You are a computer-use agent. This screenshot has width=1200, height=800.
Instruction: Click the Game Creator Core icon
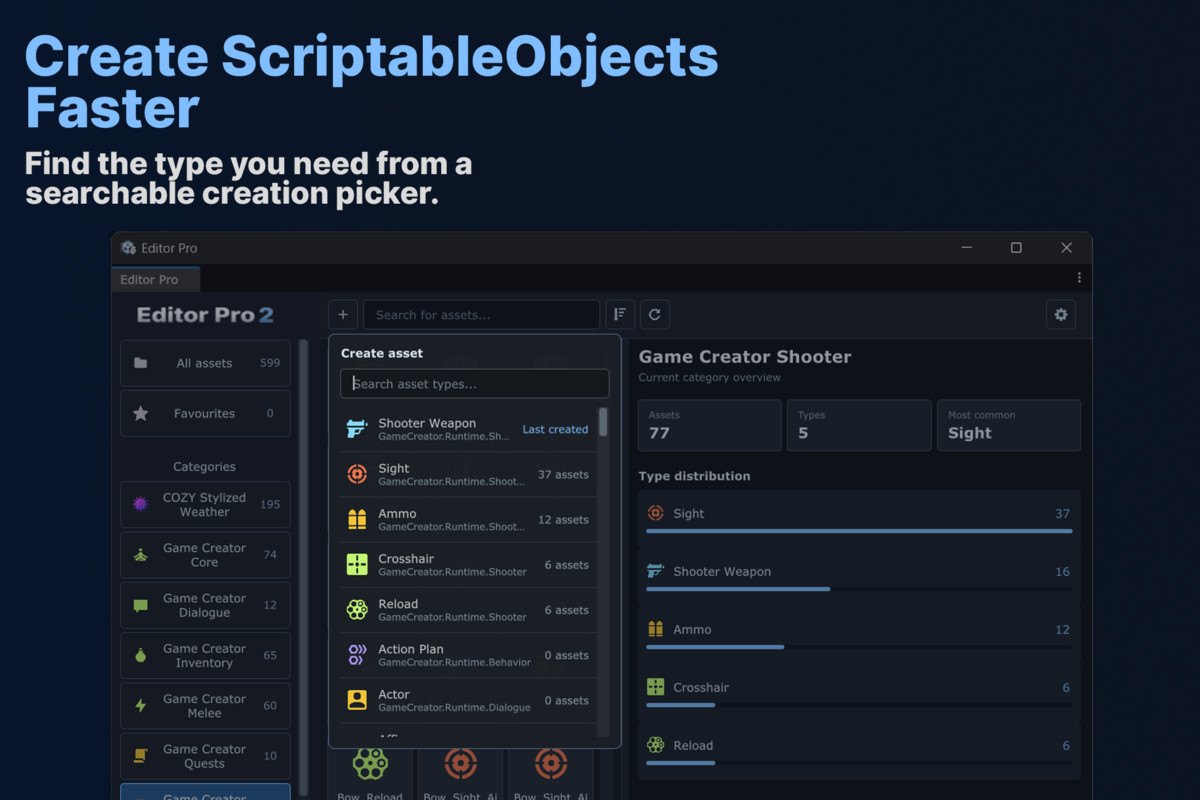pos(141,554)
